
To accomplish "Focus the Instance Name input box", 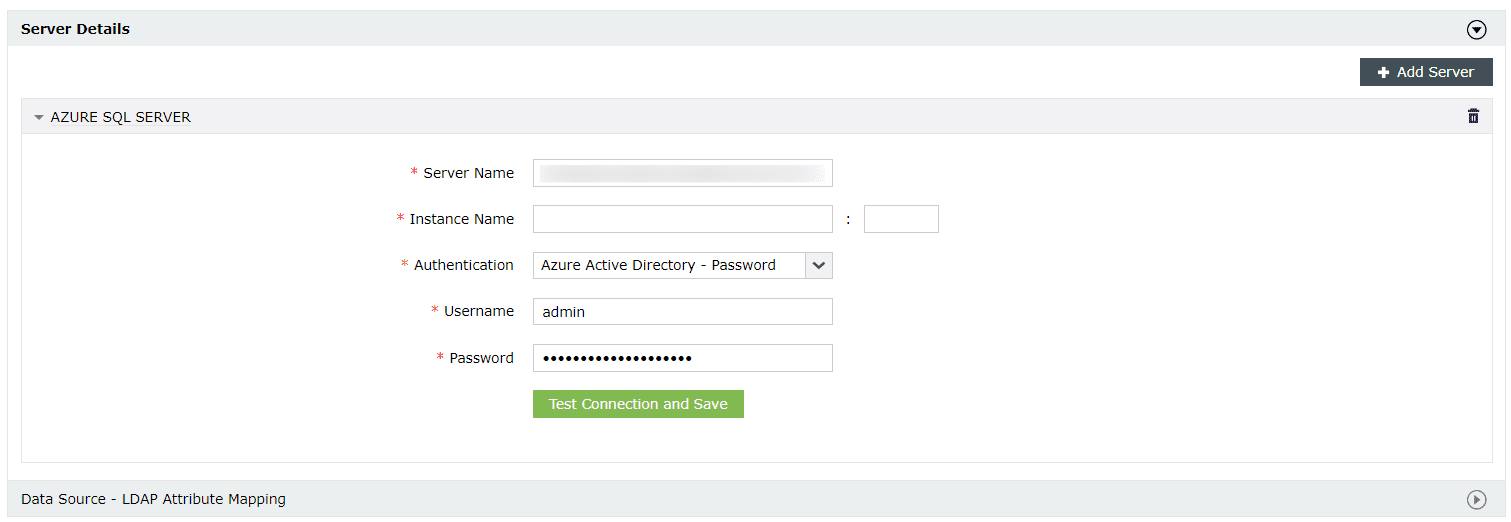I will point(682,219).
